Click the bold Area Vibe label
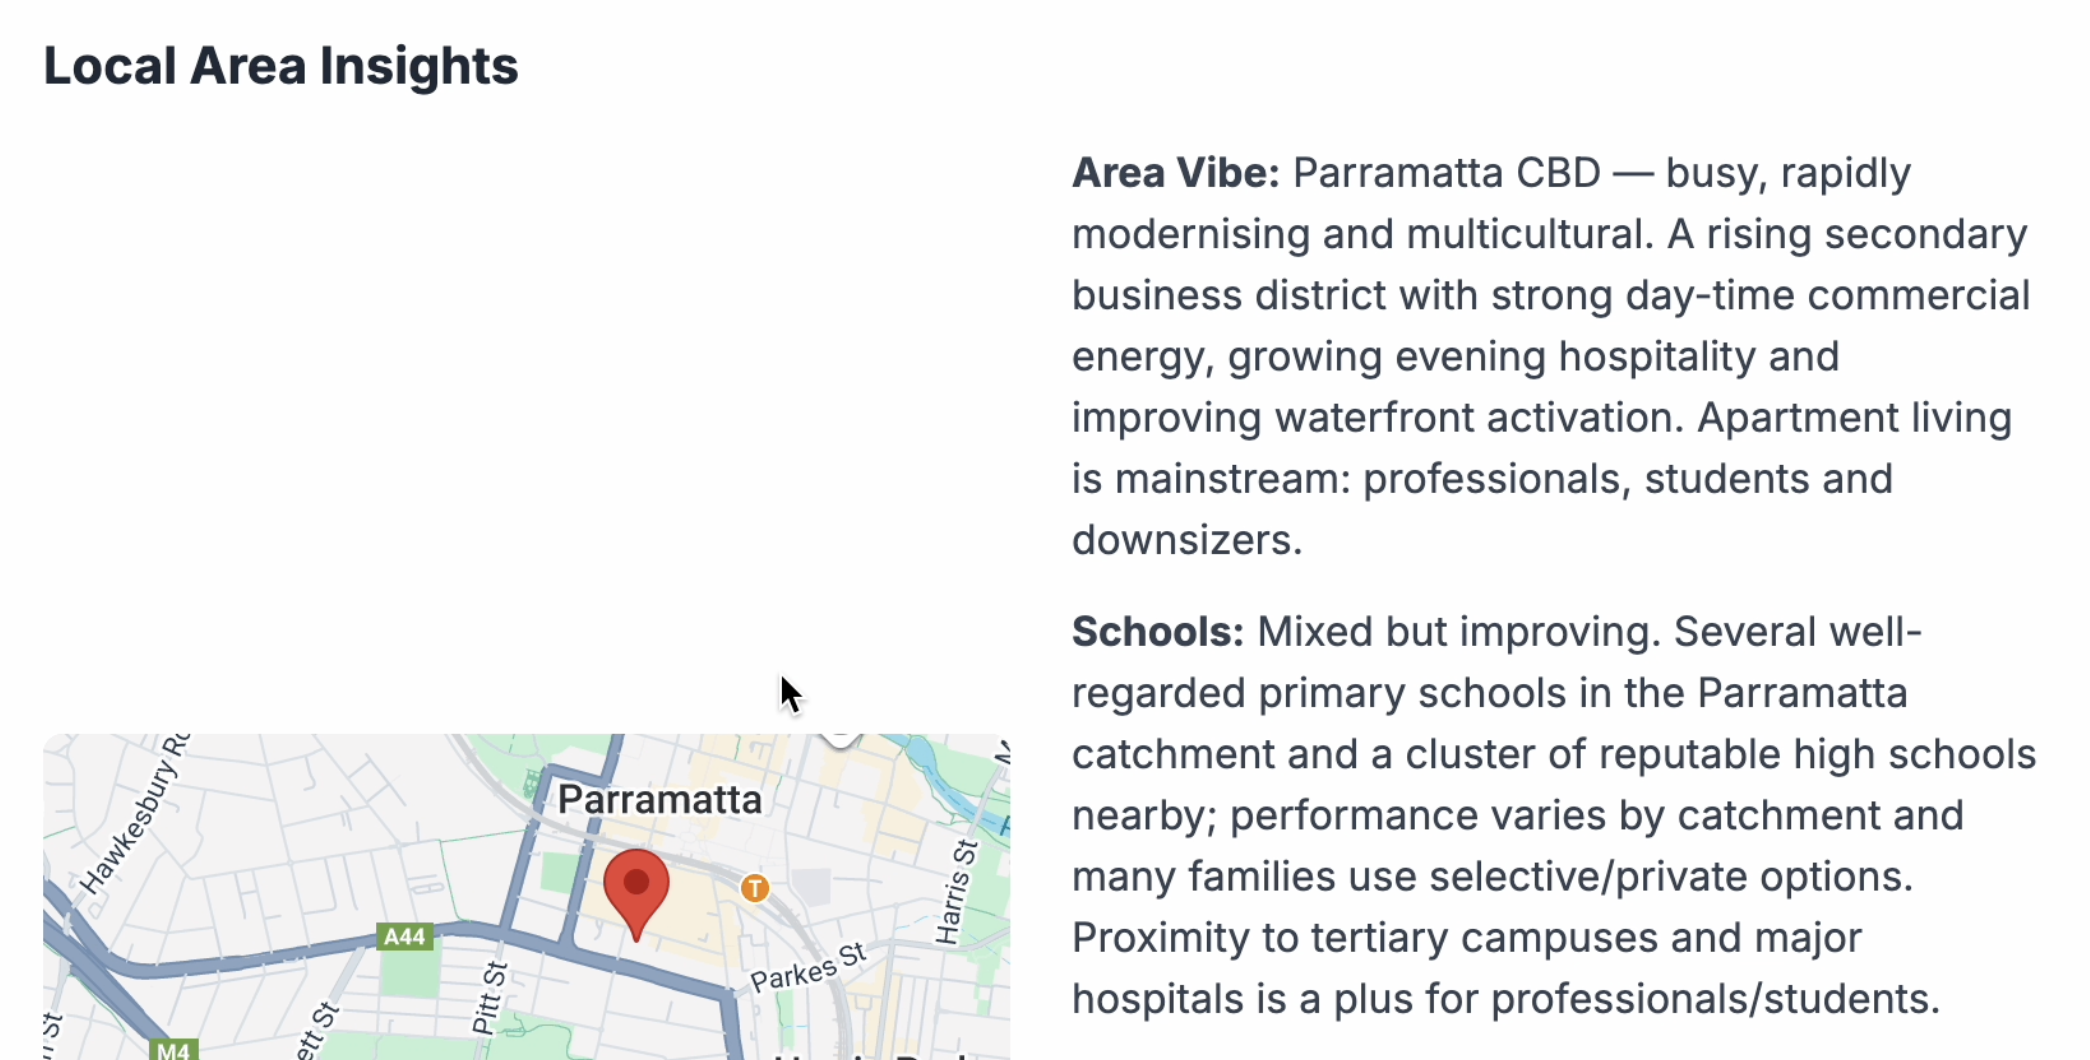 click(1176, 173)
